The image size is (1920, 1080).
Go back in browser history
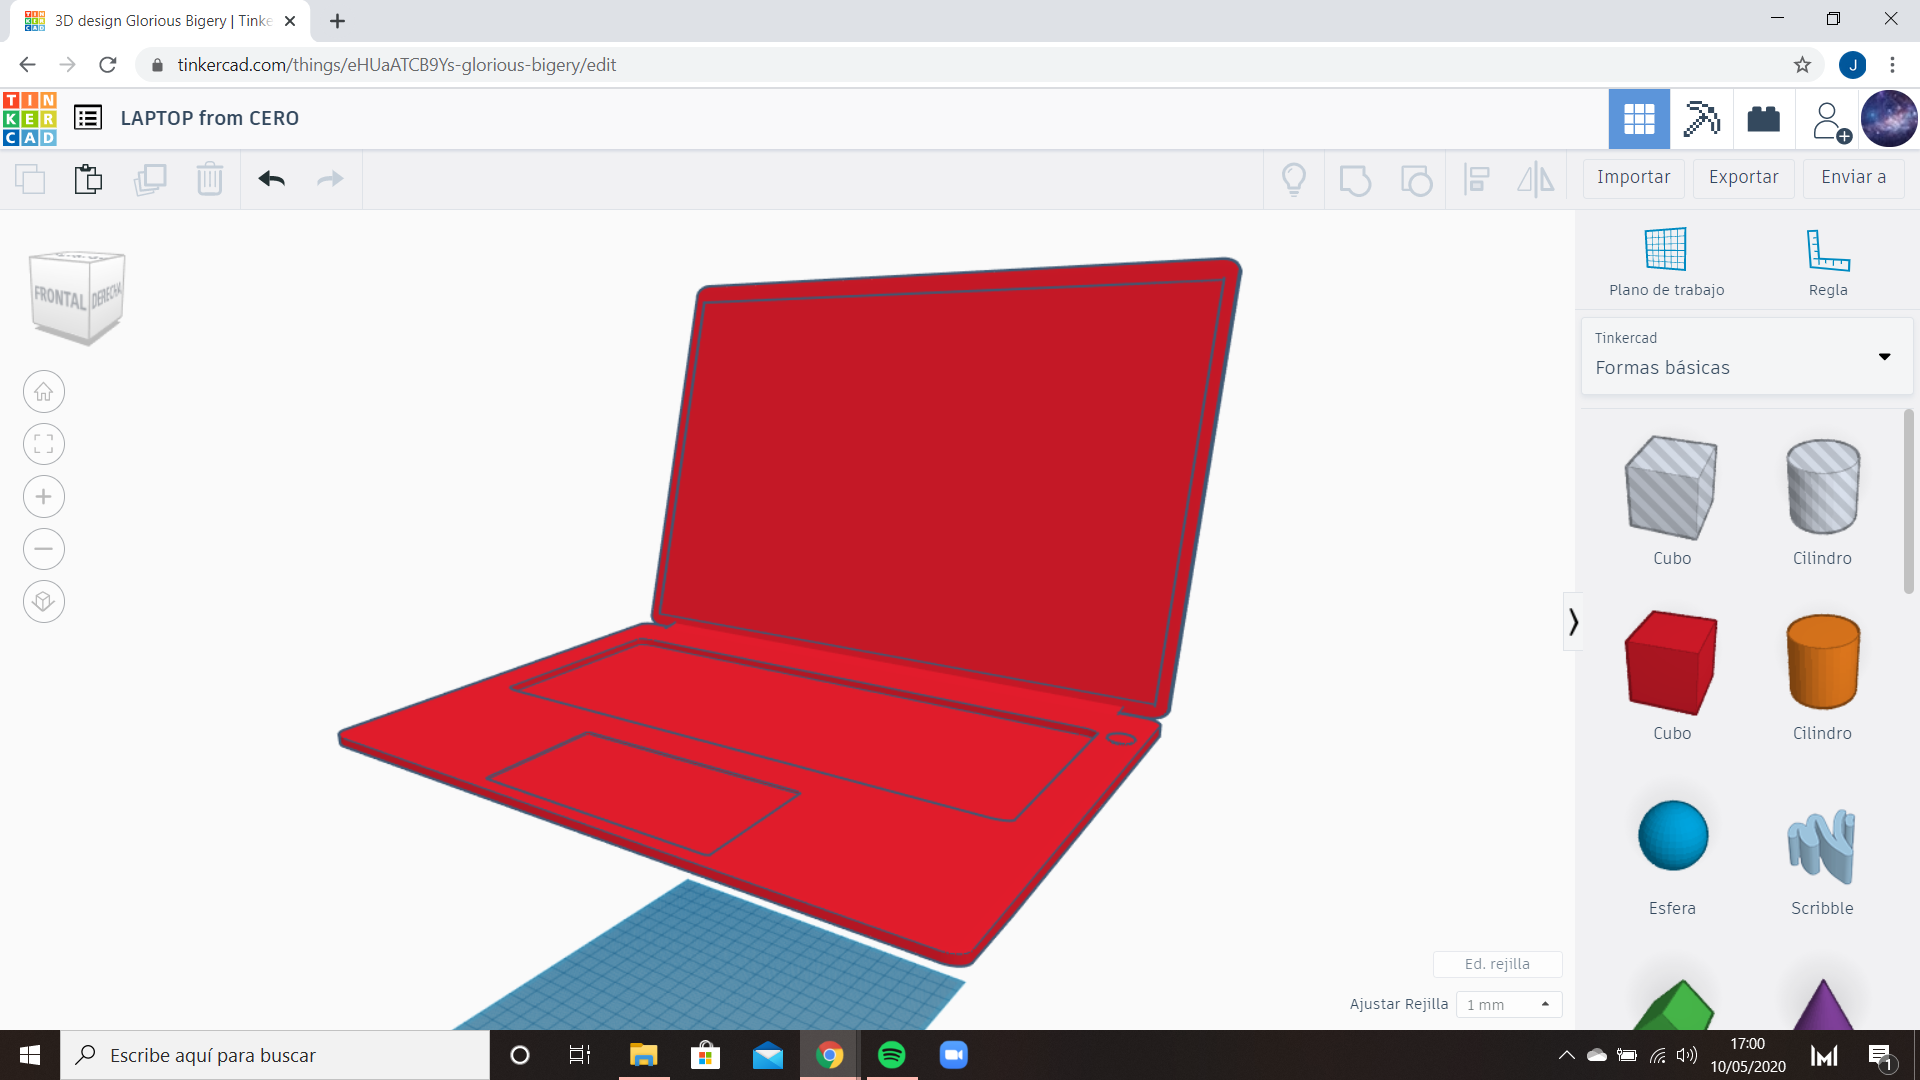27,65
